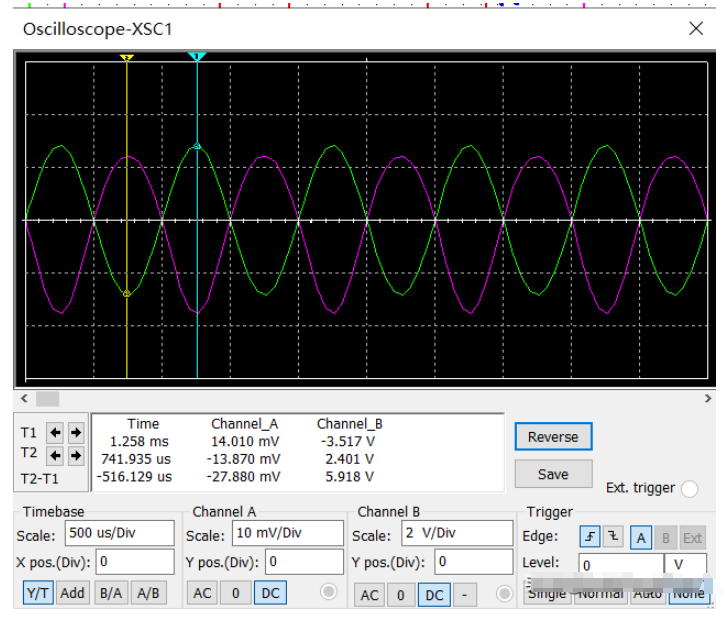Set Channel B coupling to DC
Image resolution: width=725 pixels, height=617 pixels.
coord(434,595)
